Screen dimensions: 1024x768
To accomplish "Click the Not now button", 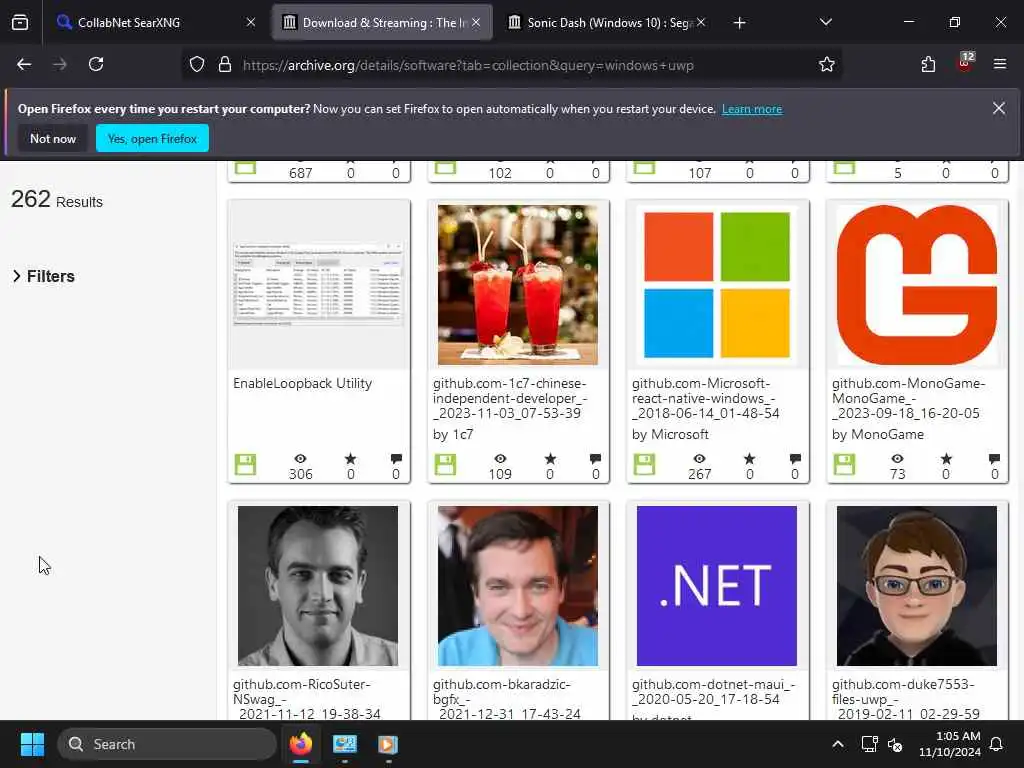I will coord(53,138).
